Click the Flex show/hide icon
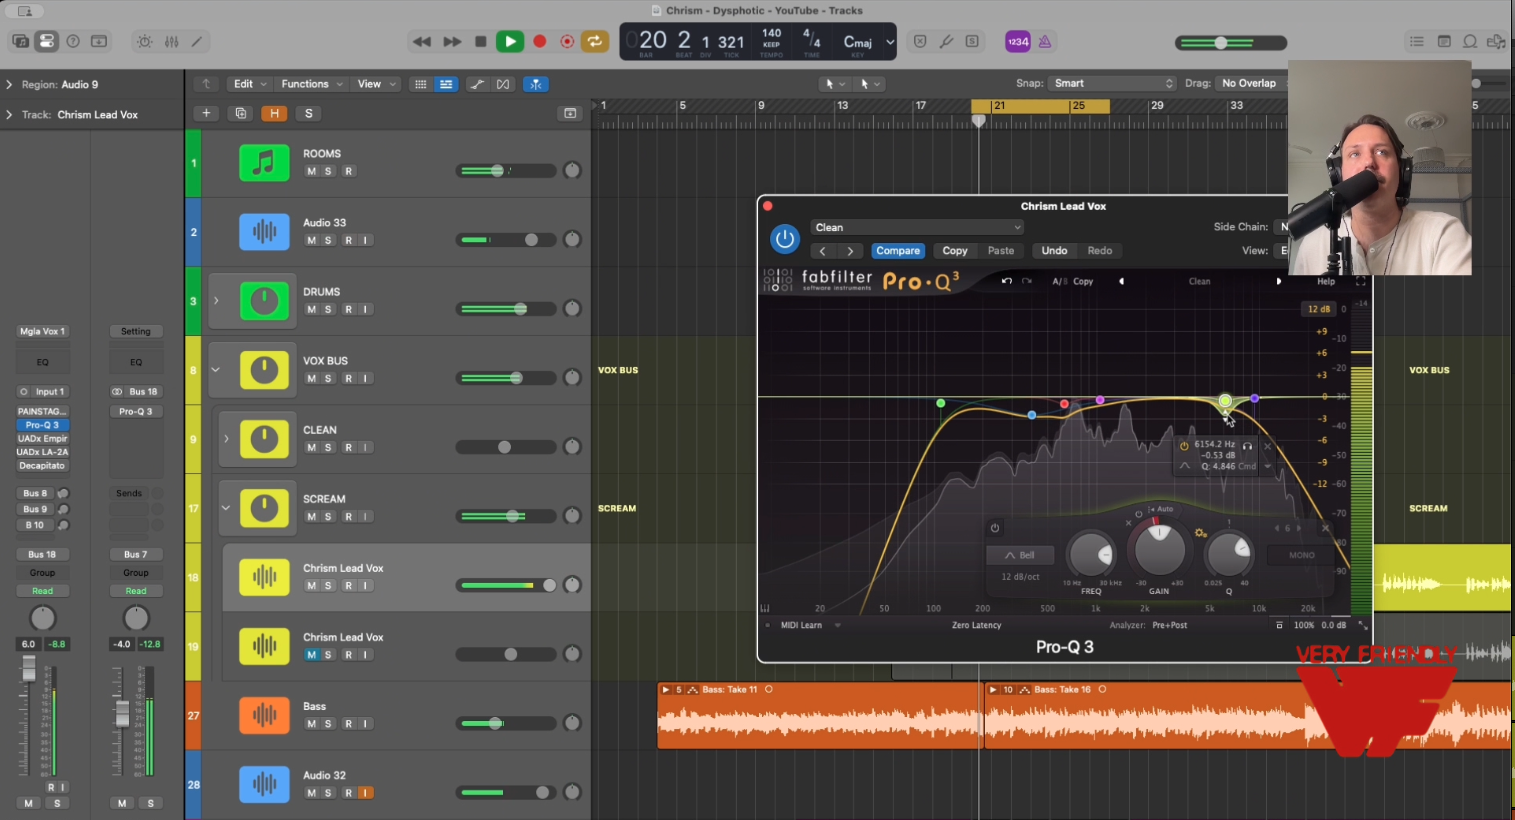Viewport: 1515px width, 820px height. [x=503, y=84]
